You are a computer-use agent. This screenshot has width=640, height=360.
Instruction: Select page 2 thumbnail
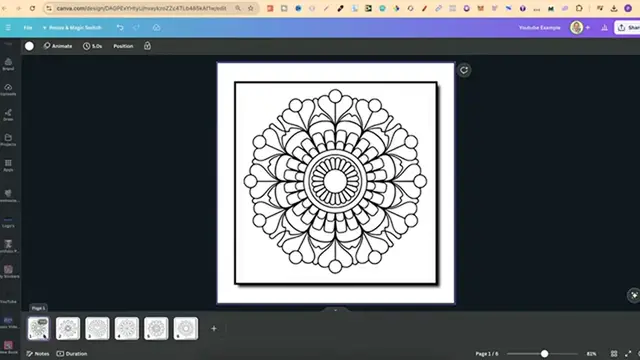[68, 328]
